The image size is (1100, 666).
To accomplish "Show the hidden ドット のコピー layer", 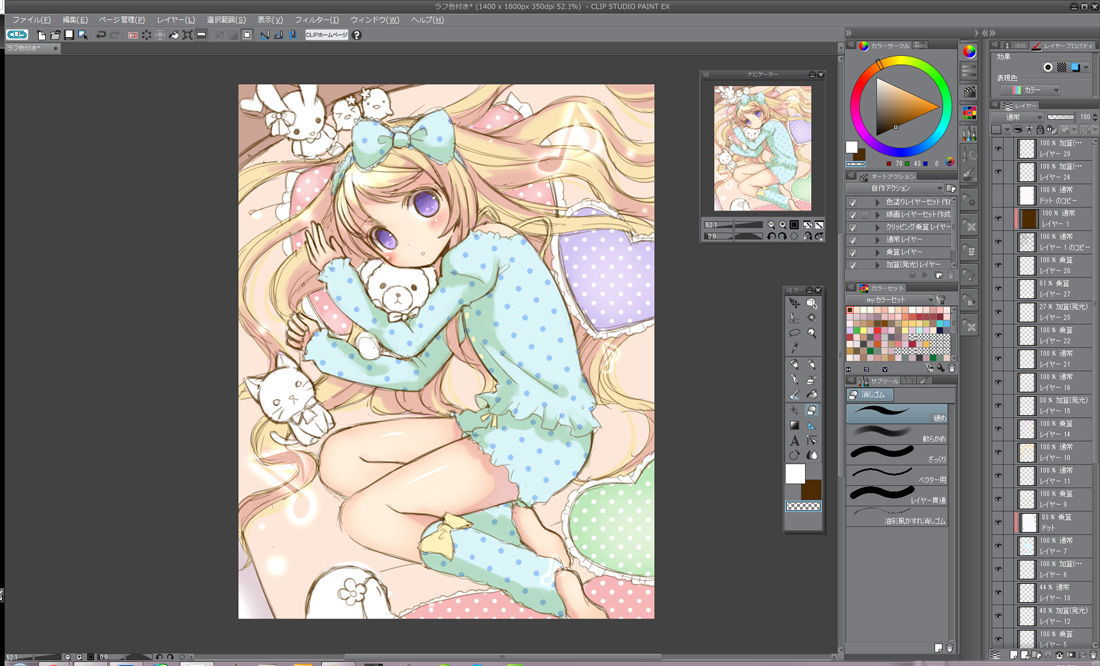I will click(x=998, y=195).
